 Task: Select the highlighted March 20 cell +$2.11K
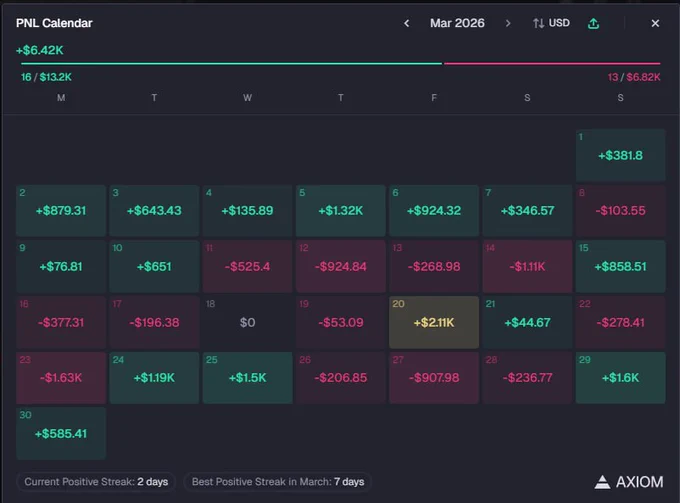[434, 322]
